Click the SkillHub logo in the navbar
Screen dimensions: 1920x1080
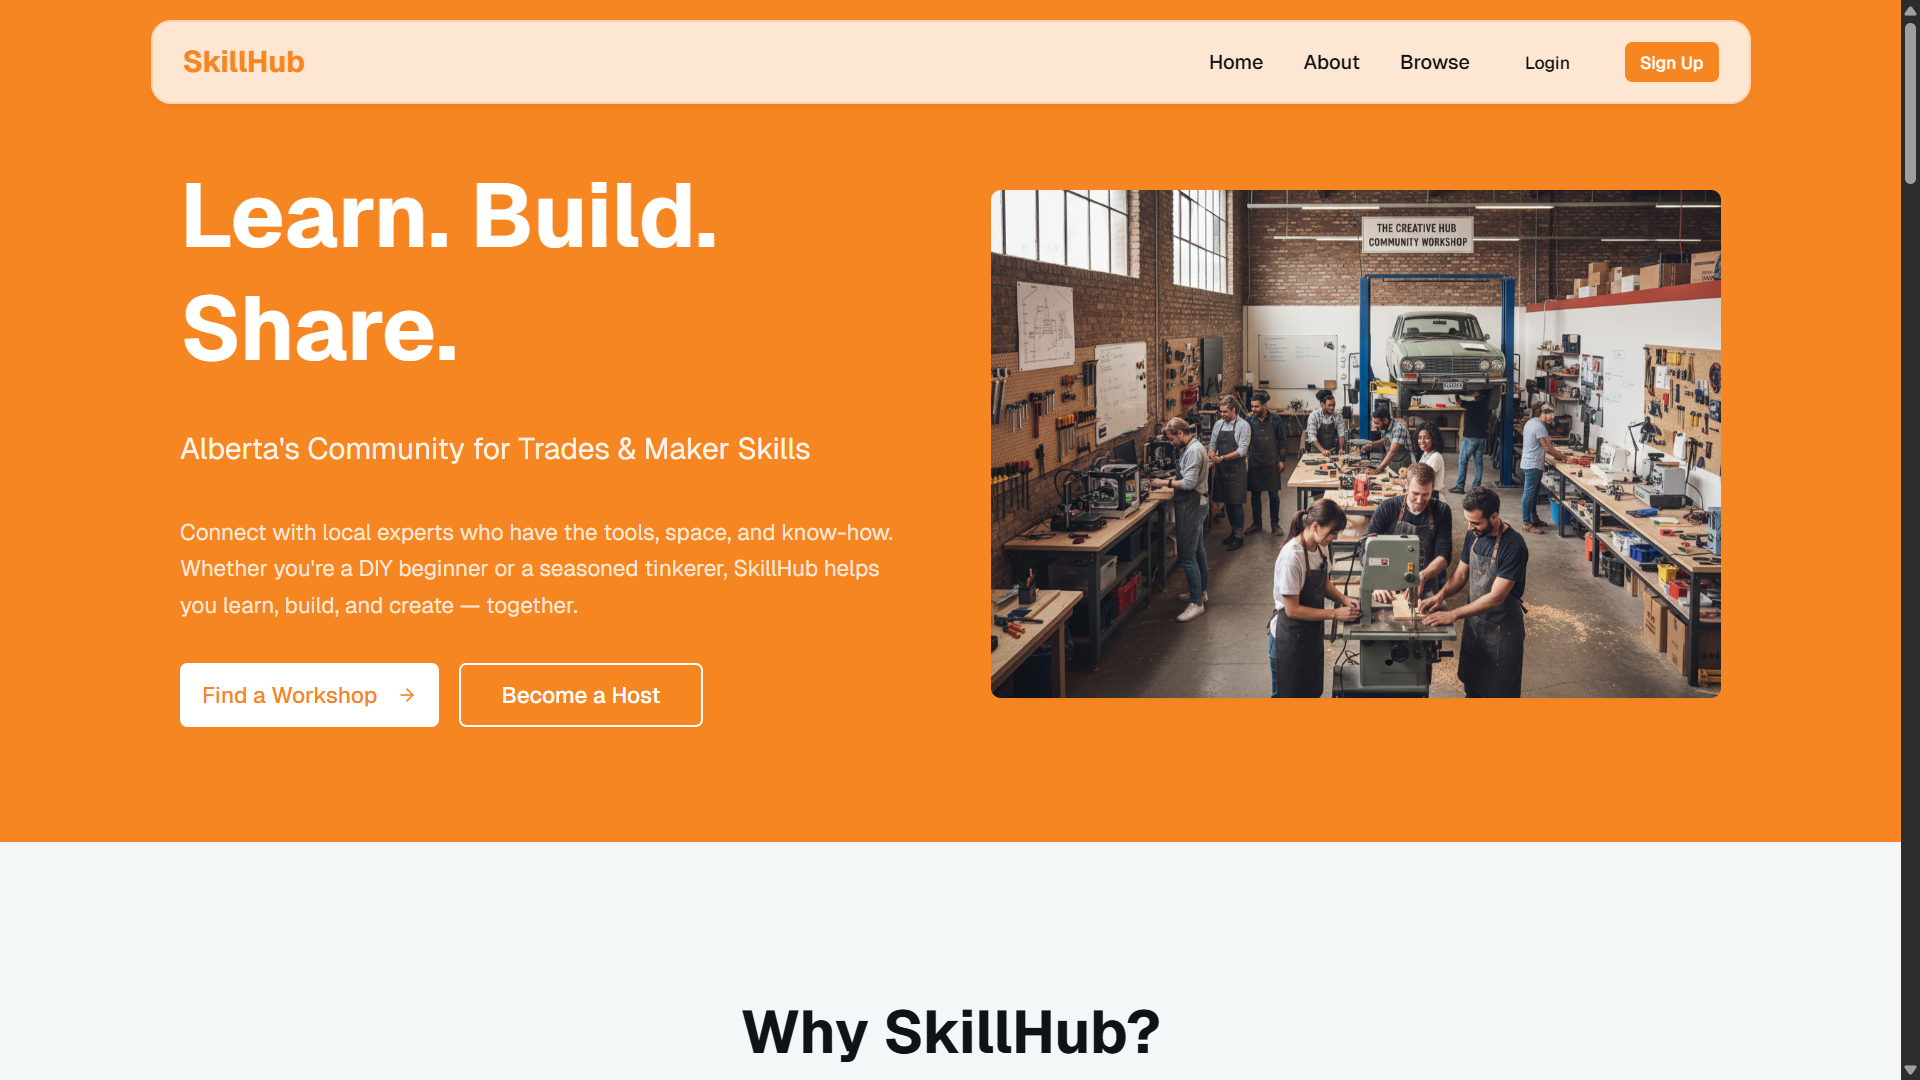point(243,62)
